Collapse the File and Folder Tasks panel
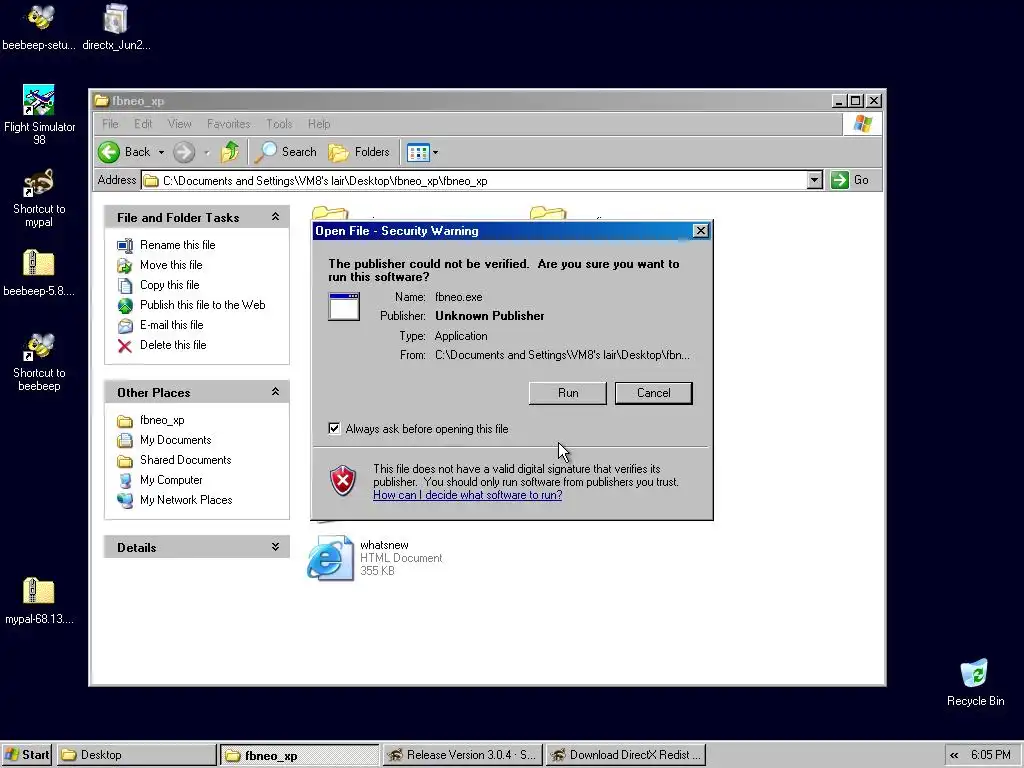Image resolution: width=1024 pixels, height=768 pixels. pos(276,217)
